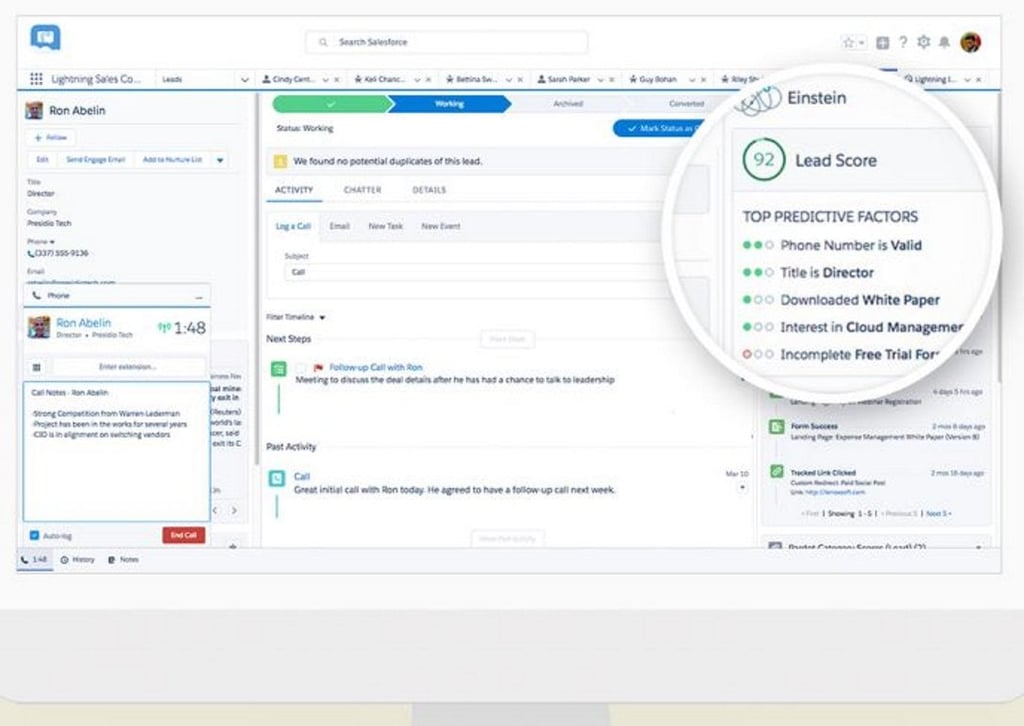This screenshot has height=726, width=1024.
Task: Open the more actions dropdown next to Add to Nurture List
Action: [220, 160]
